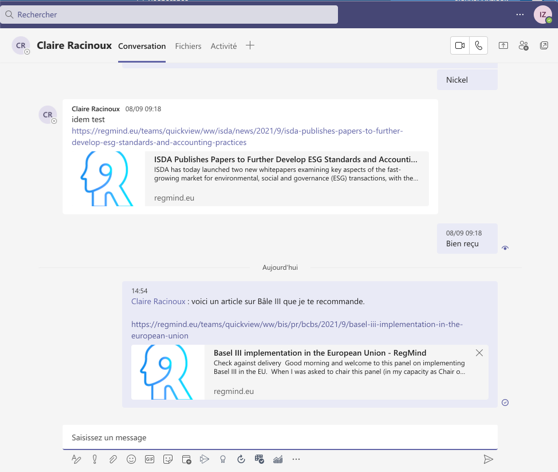This screenshot has width=558, height=472.
Task: Click the sent status checkmark icon
Action: click(x=505, y=403)
